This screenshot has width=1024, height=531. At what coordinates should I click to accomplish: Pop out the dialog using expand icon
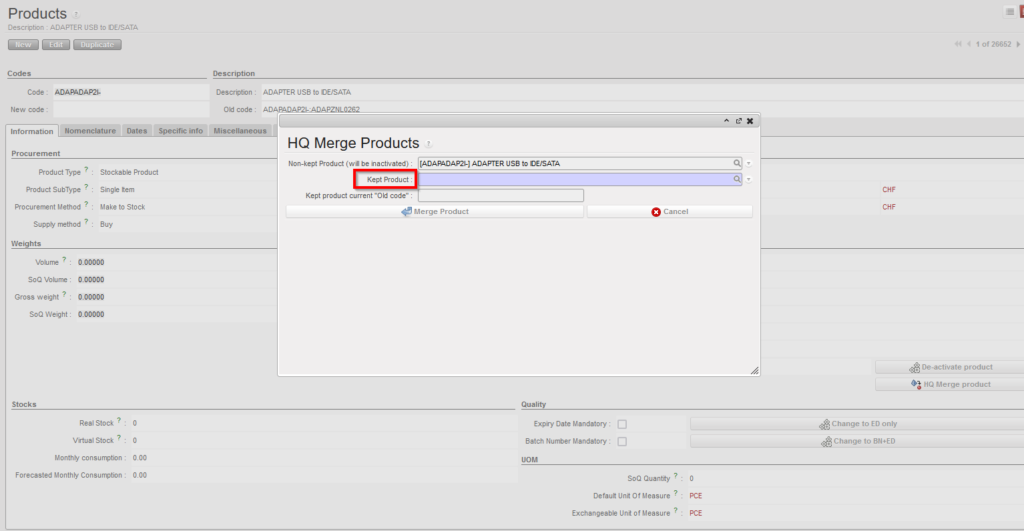coord(739,121)
